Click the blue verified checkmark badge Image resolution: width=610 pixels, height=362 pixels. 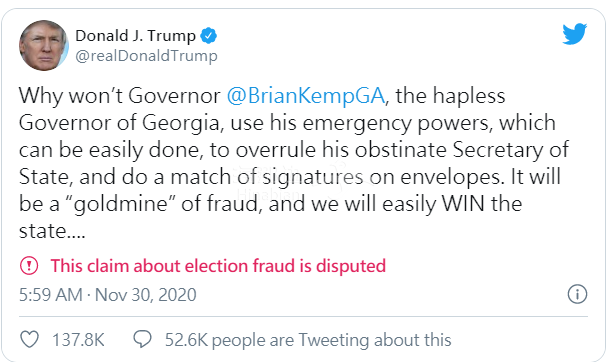point(209,36)
